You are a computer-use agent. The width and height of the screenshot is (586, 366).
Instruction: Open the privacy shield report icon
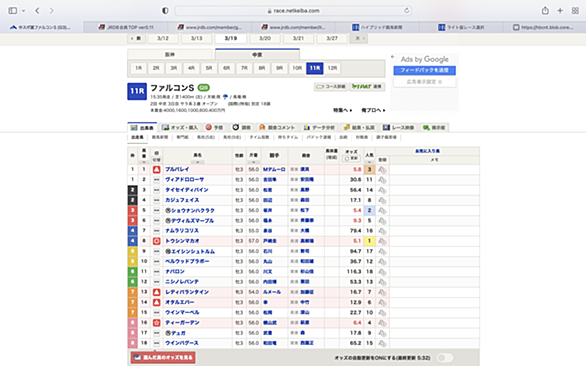(165, 10)
